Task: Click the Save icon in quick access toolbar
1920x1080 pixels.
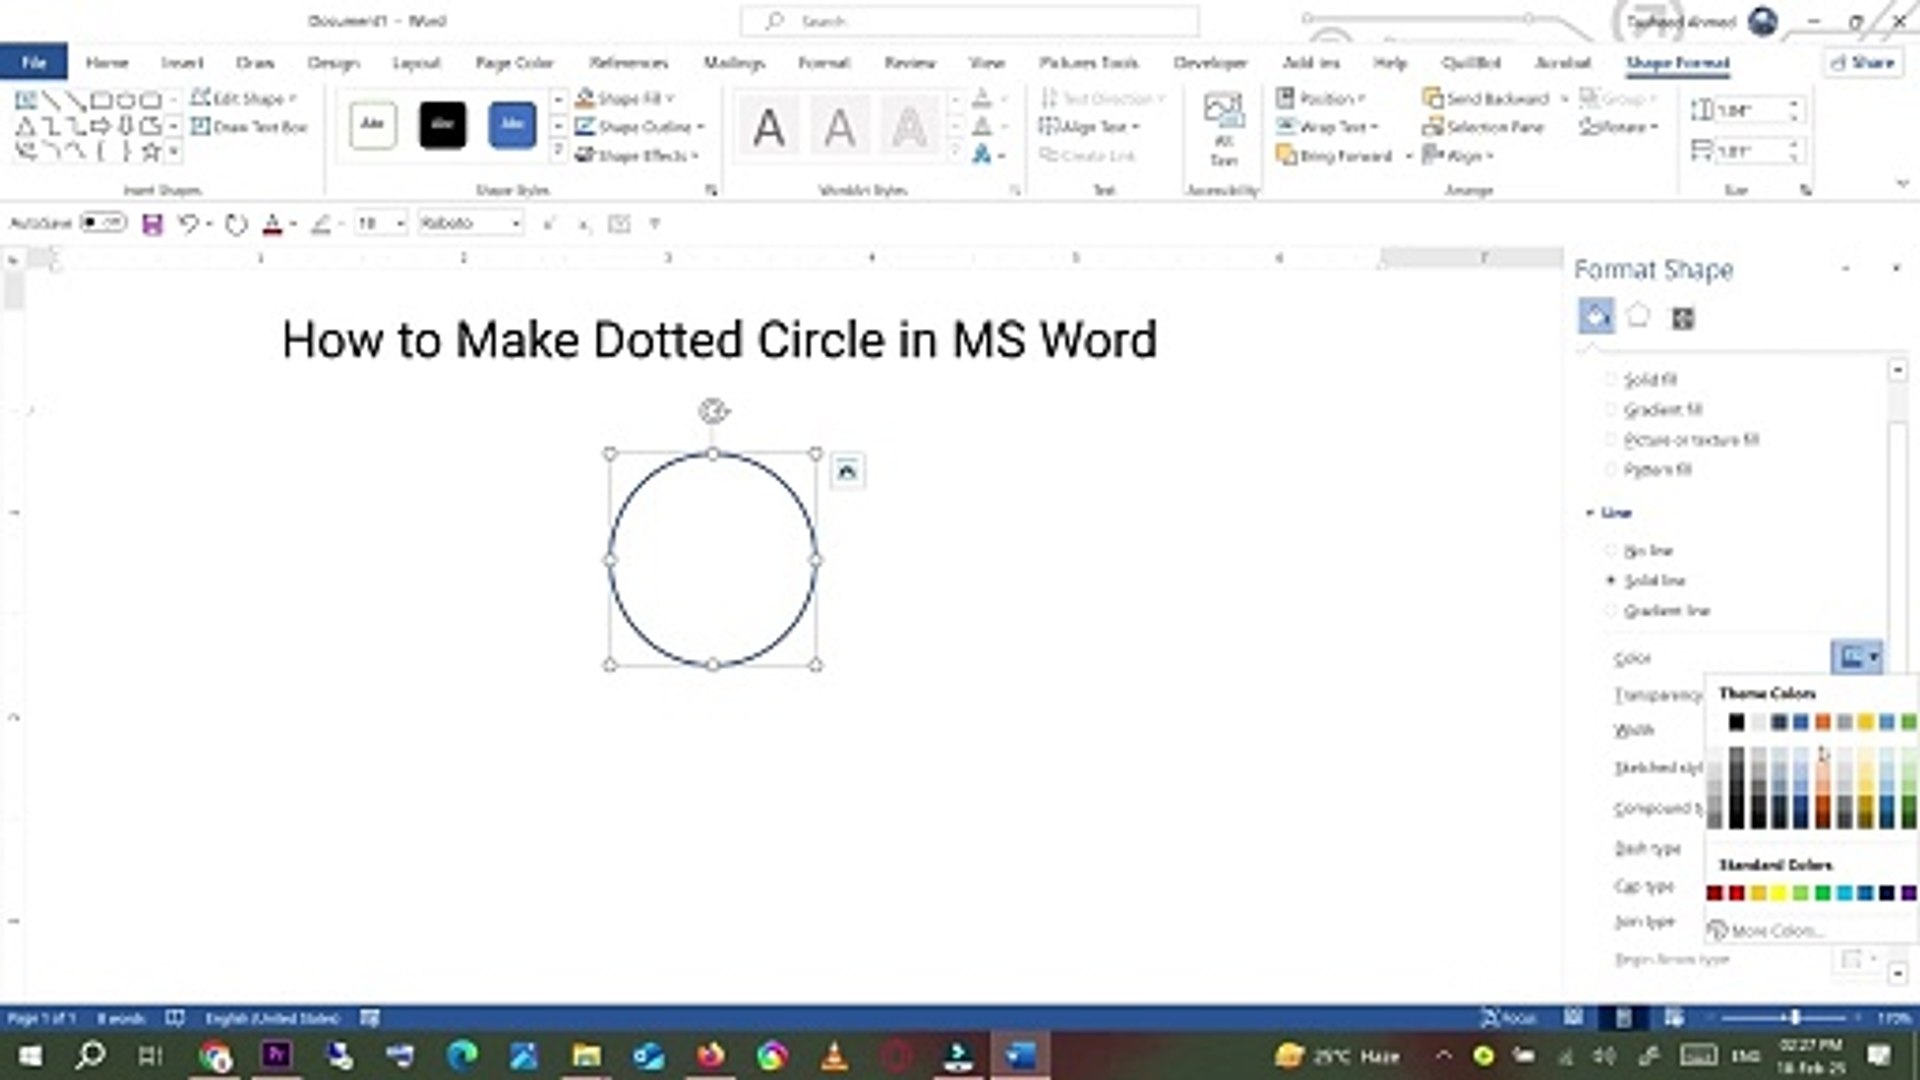Action: 152,224
